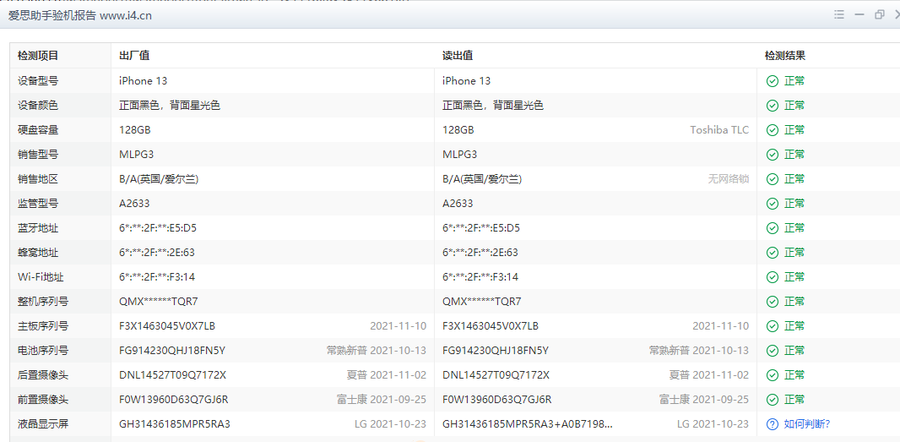Click the green check icon in 销售地区 row

pos(773,179)
